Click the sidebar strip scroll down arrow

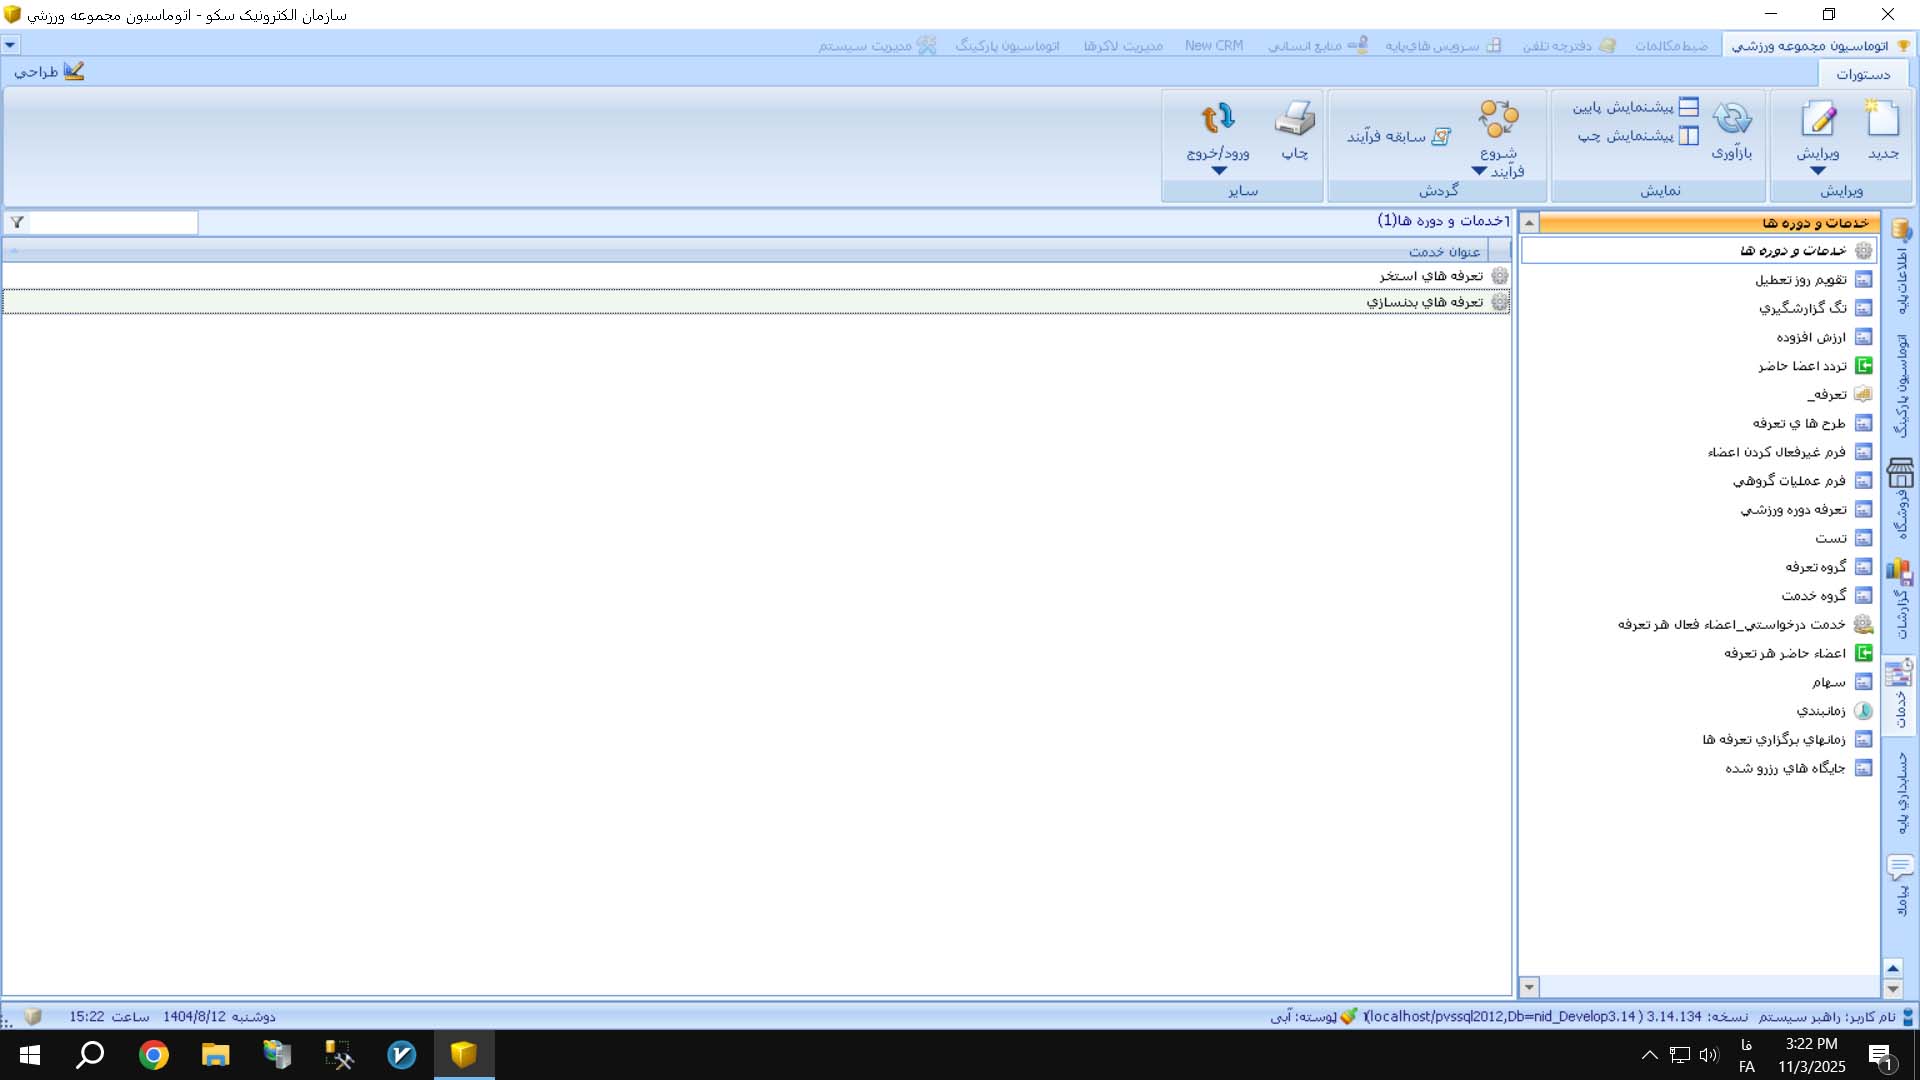point(1892,989)
